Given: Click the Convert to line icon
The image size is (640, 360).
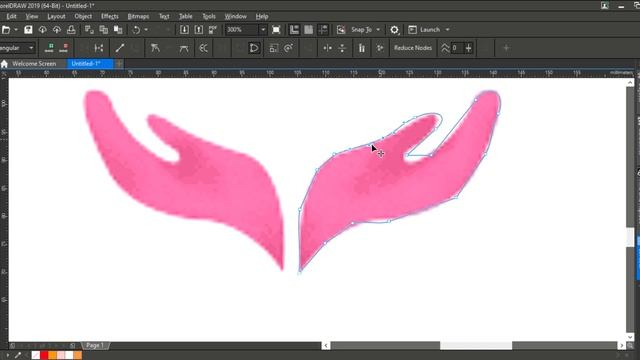Looking at the screenshot, I should (120, 48).
